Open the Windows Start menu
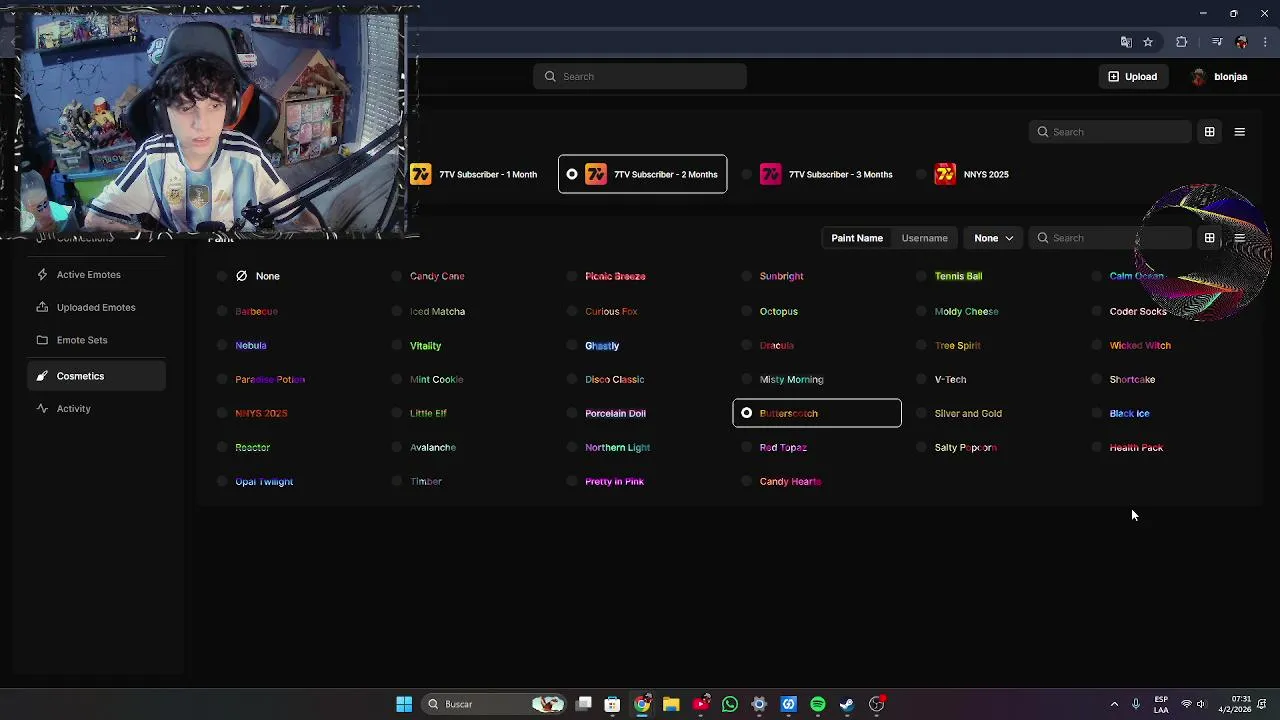The width and height of the screenshot is (1280, 720). pos(404,704)
